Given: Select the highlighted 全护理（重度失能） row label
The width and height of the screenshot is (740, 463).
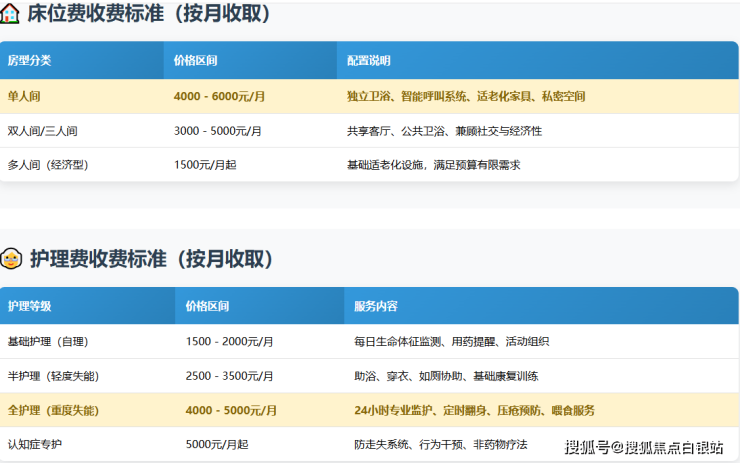Looking at the screenshot, I should (53, 410).
